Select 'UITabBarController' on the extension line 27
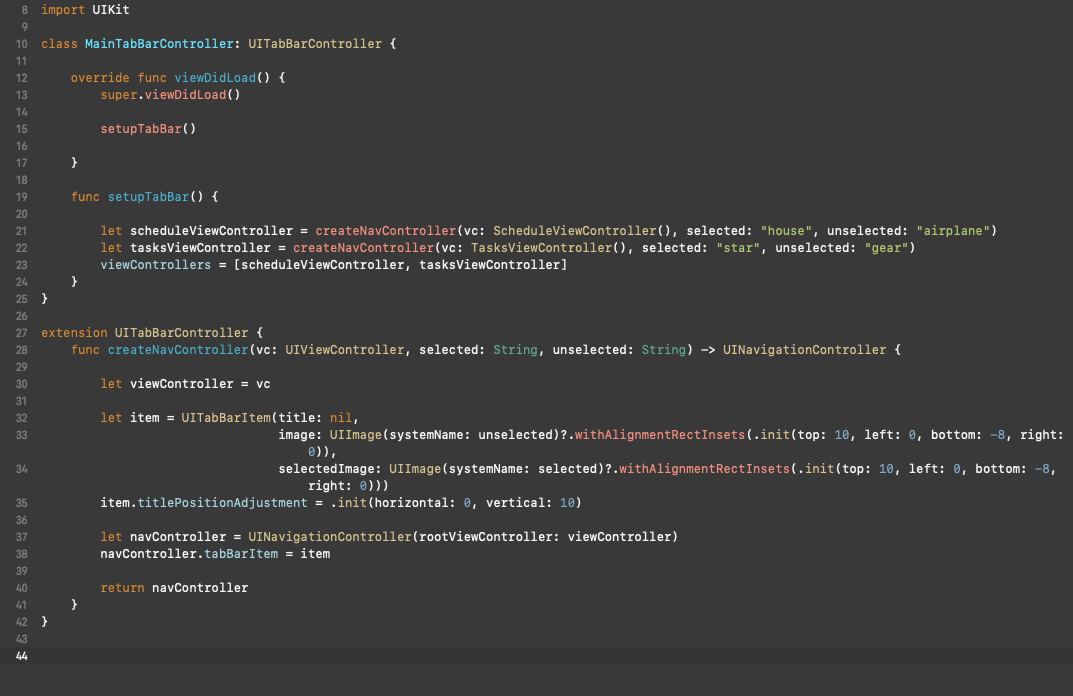 click(181, 333)
